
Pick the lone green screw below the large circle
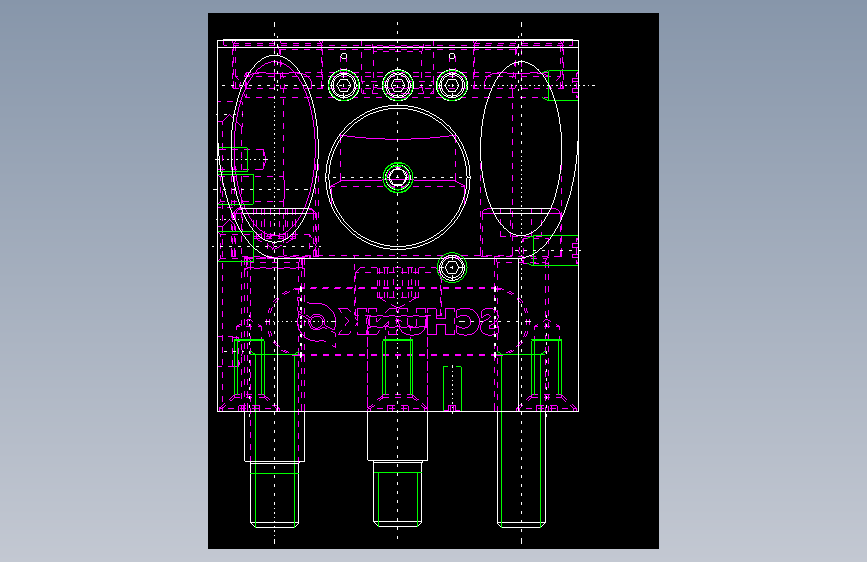tap(452, 268)
